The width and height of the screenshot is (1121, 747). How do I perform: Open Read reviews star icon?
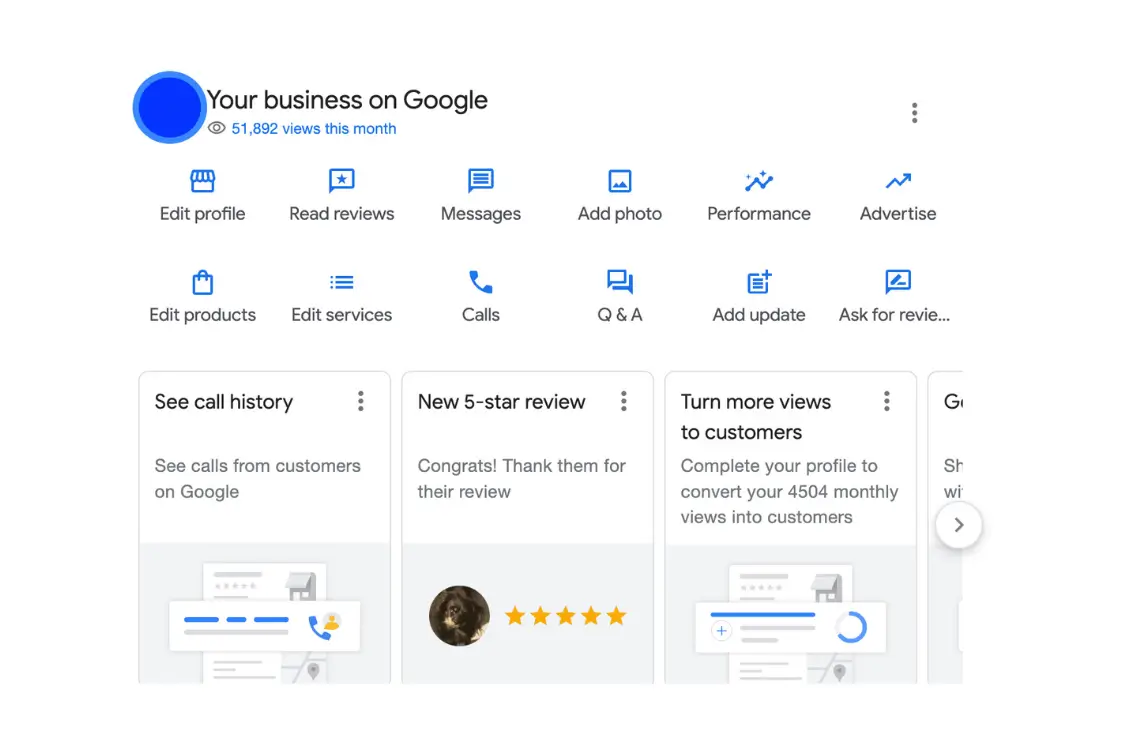coord(342,181)
